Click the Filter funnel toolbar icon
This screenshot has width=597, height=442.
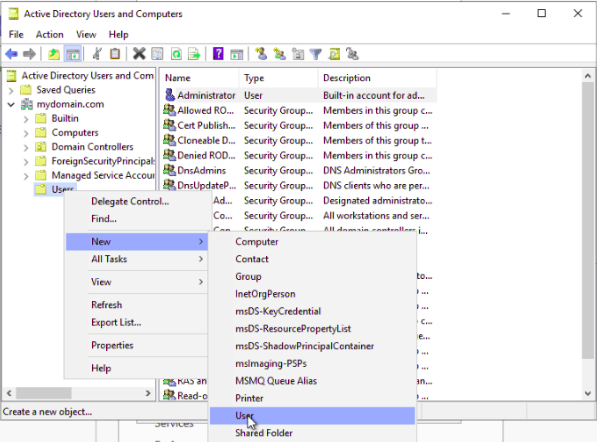316,54
